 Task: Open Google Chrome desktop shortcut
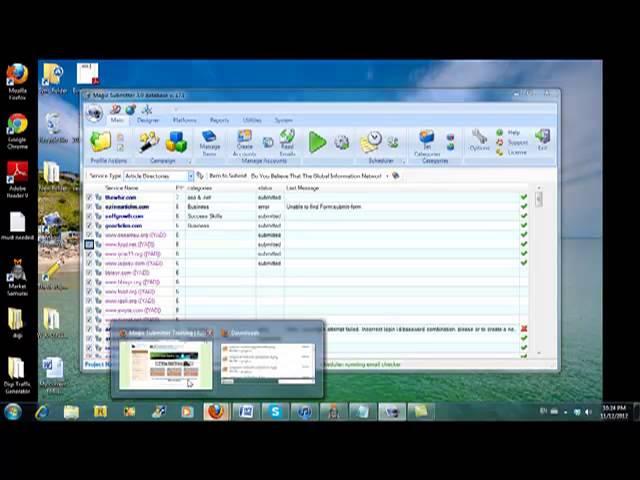click(17, 131)
